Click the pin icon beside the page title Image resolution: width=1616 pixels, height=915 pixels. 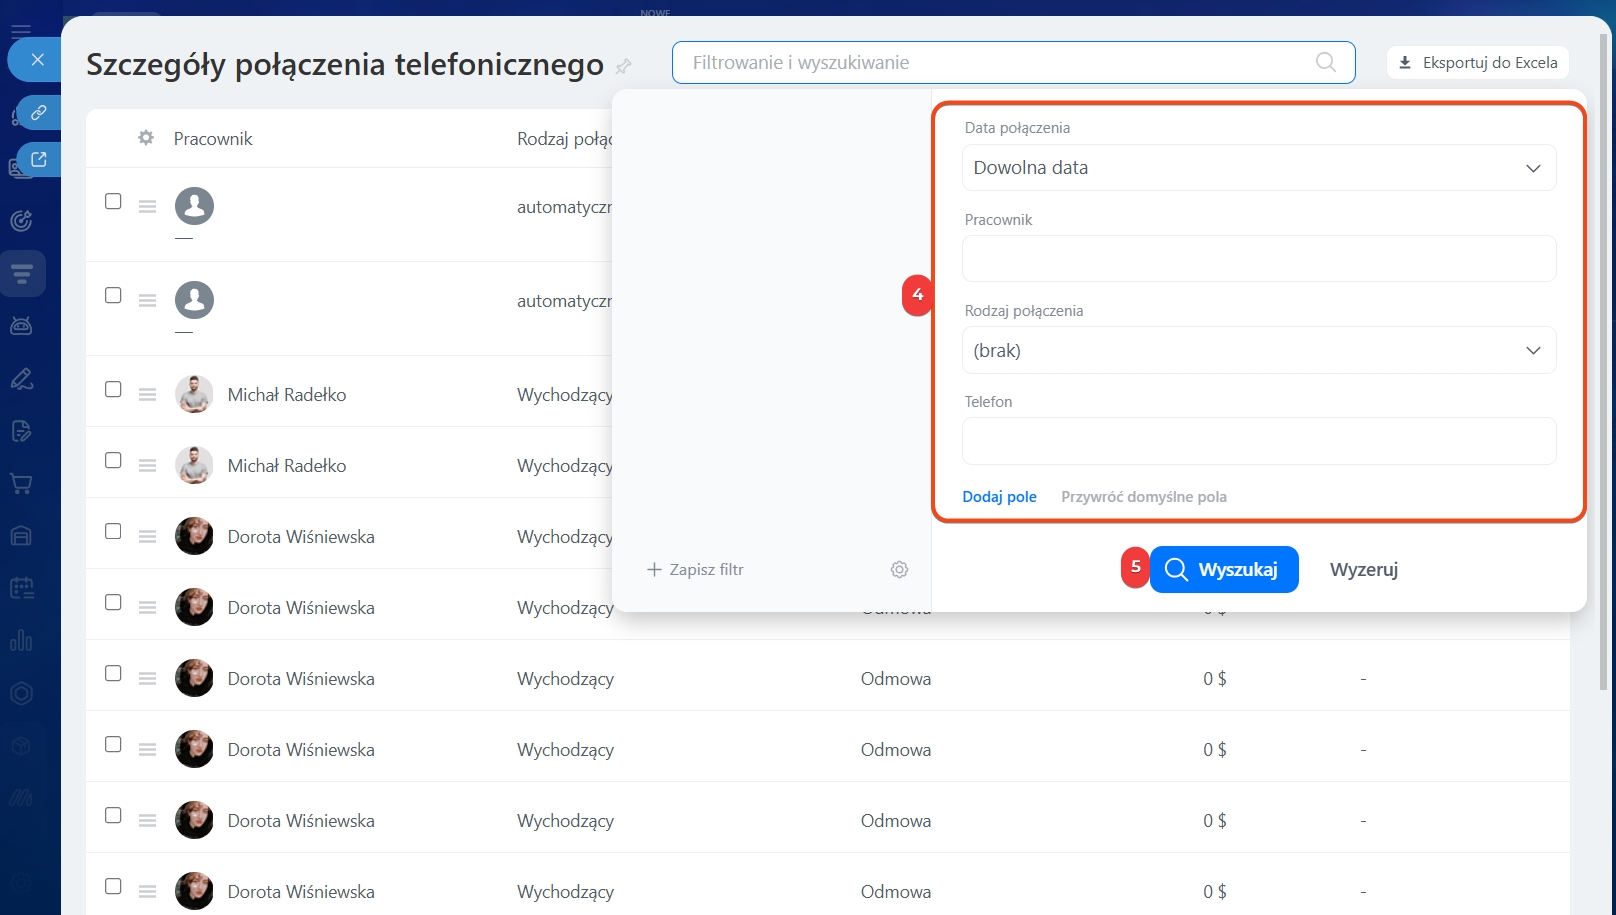point(624,66)
